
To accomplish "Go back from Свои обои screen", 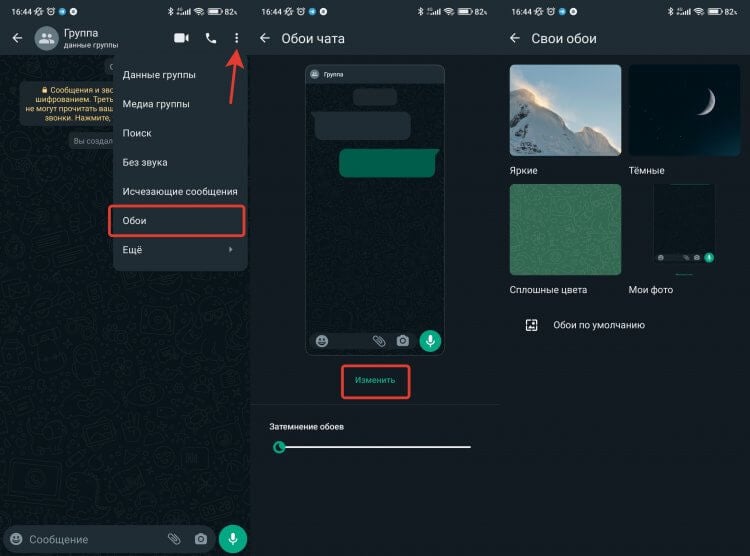I will tap(515, 38).
